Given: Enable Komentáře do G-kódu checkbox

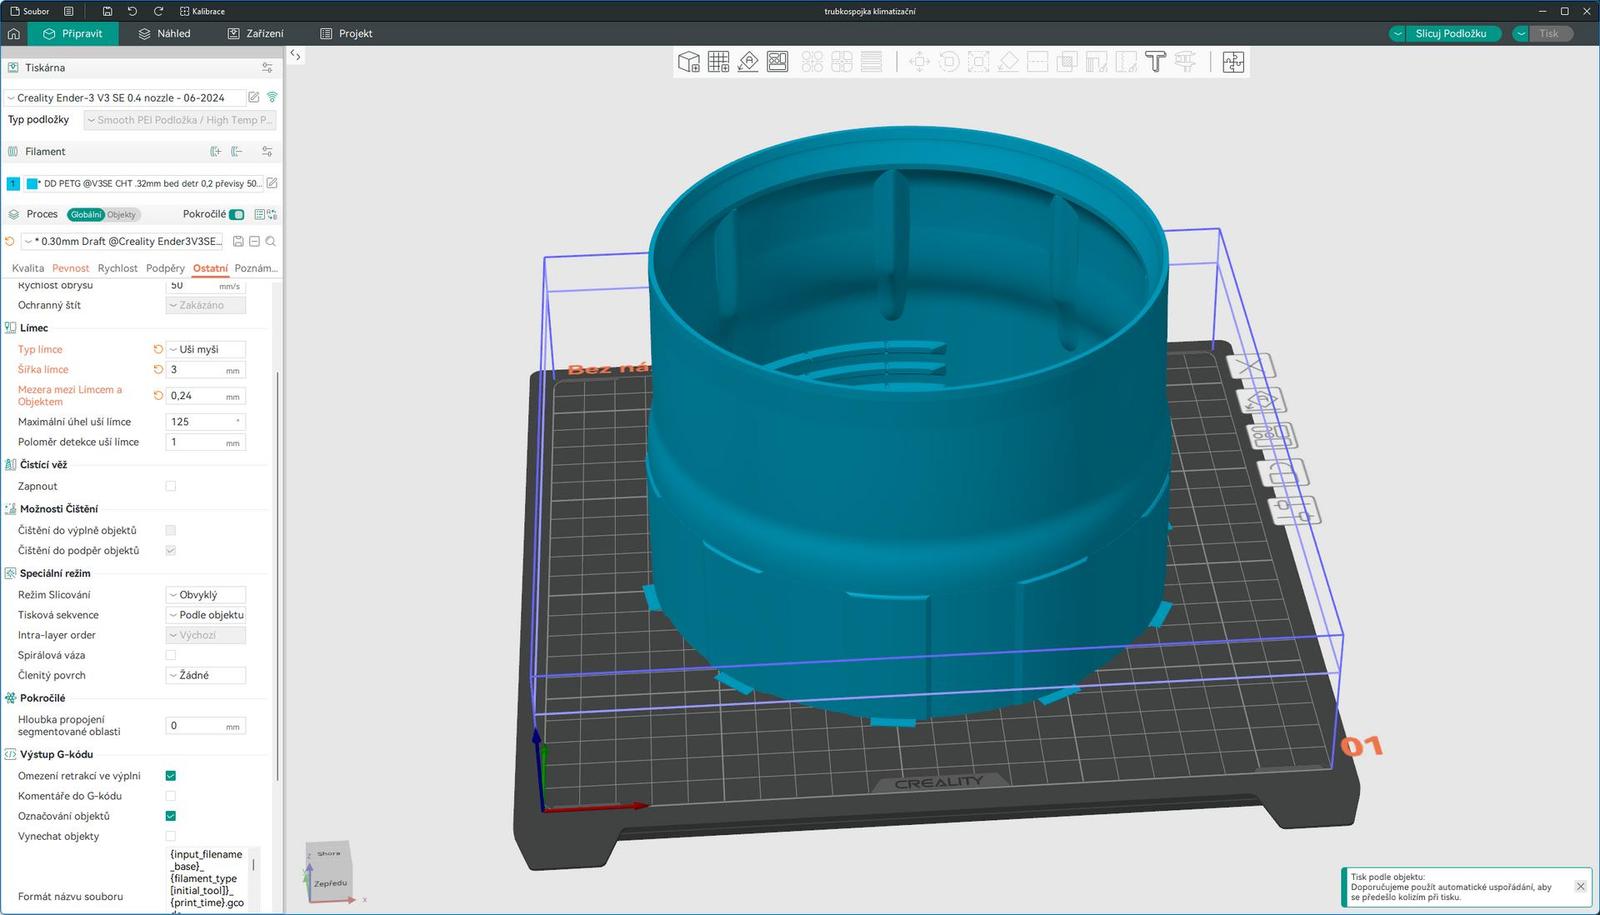Looking at the screenshot, I should (x=170, y=796).
